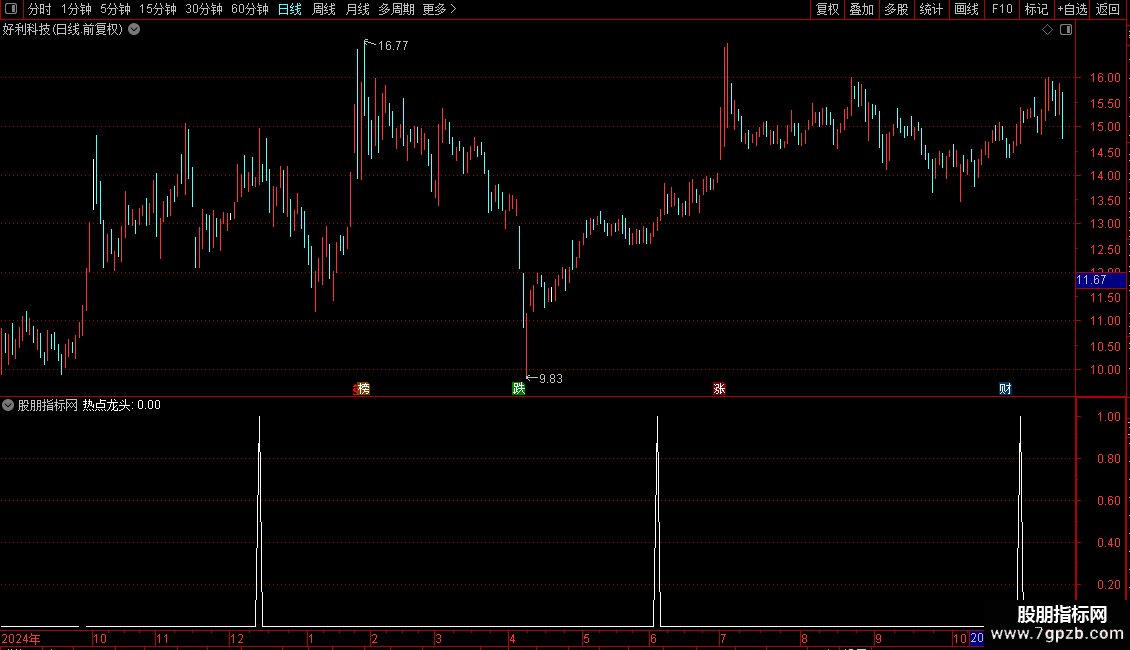Toggle the right-side panel icon
1130x650 pixels.
[1066, 30]
